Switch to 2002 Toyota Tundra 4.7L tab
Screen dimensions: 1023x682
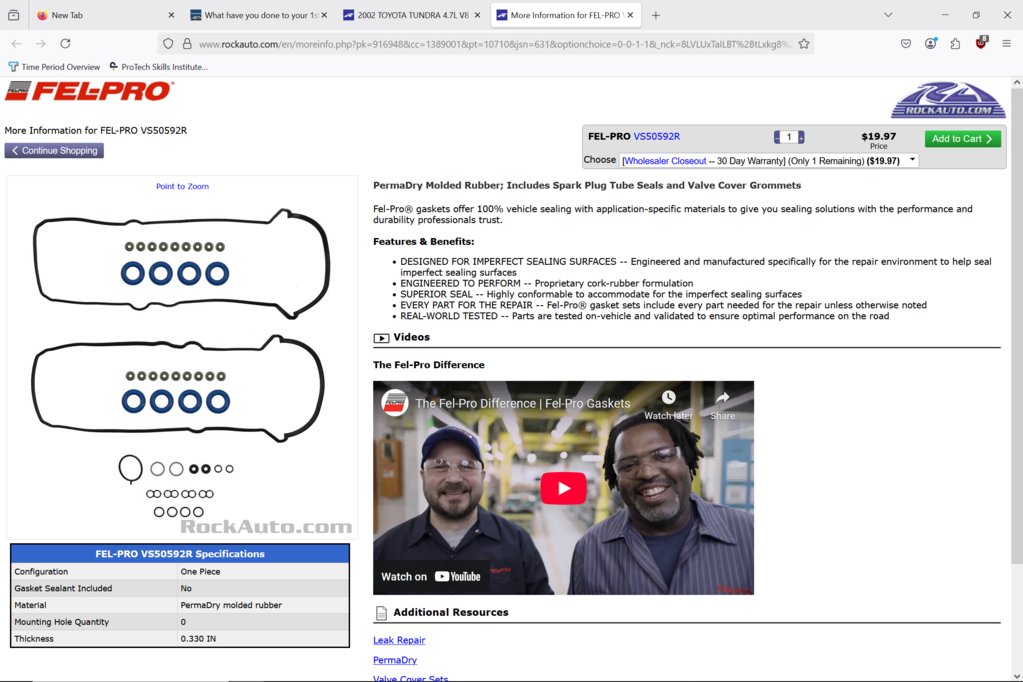[412, 15]
